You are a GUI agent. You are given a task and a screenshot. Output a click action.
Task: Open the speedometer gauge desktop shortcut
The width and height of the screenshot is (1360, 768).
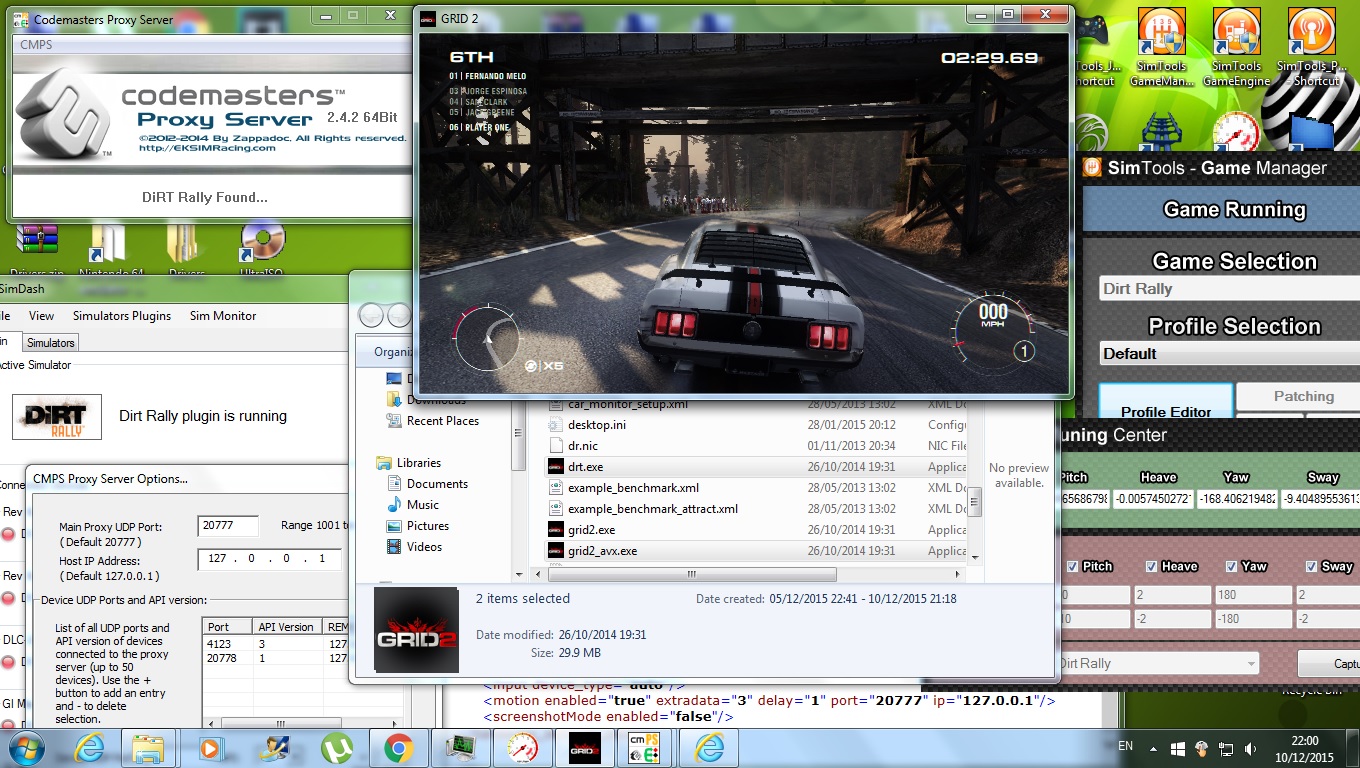click(1236, 130)
